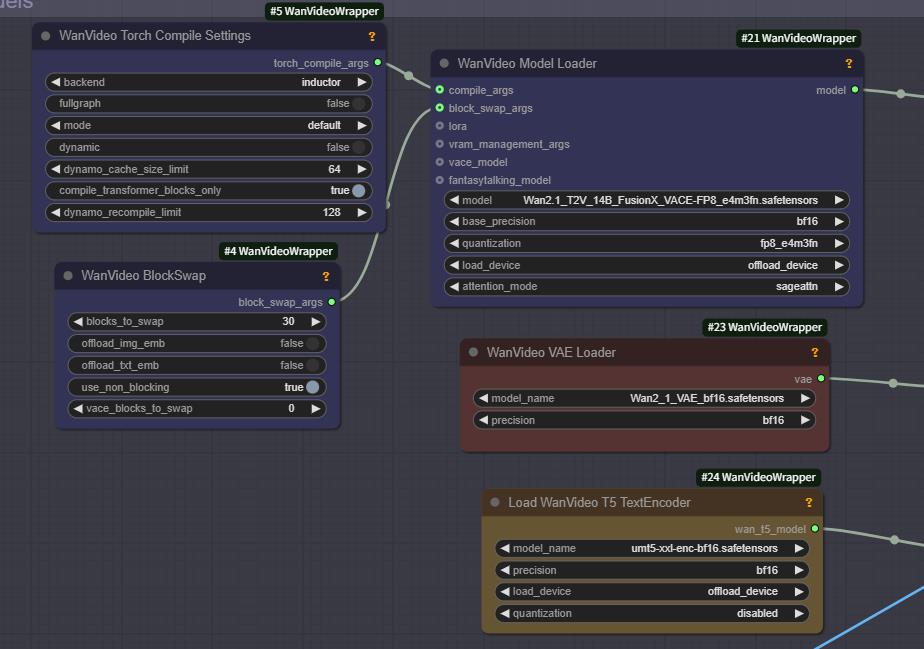
Task: Click the lora input connector
Action: pyautogui.click(x=440, y=126)
